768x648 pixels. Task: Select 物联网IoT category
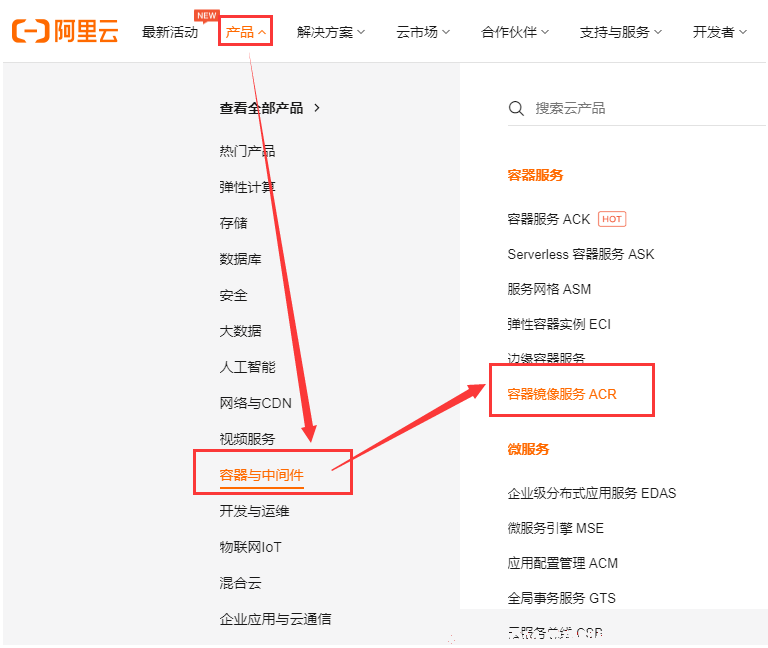click(250, 547)
